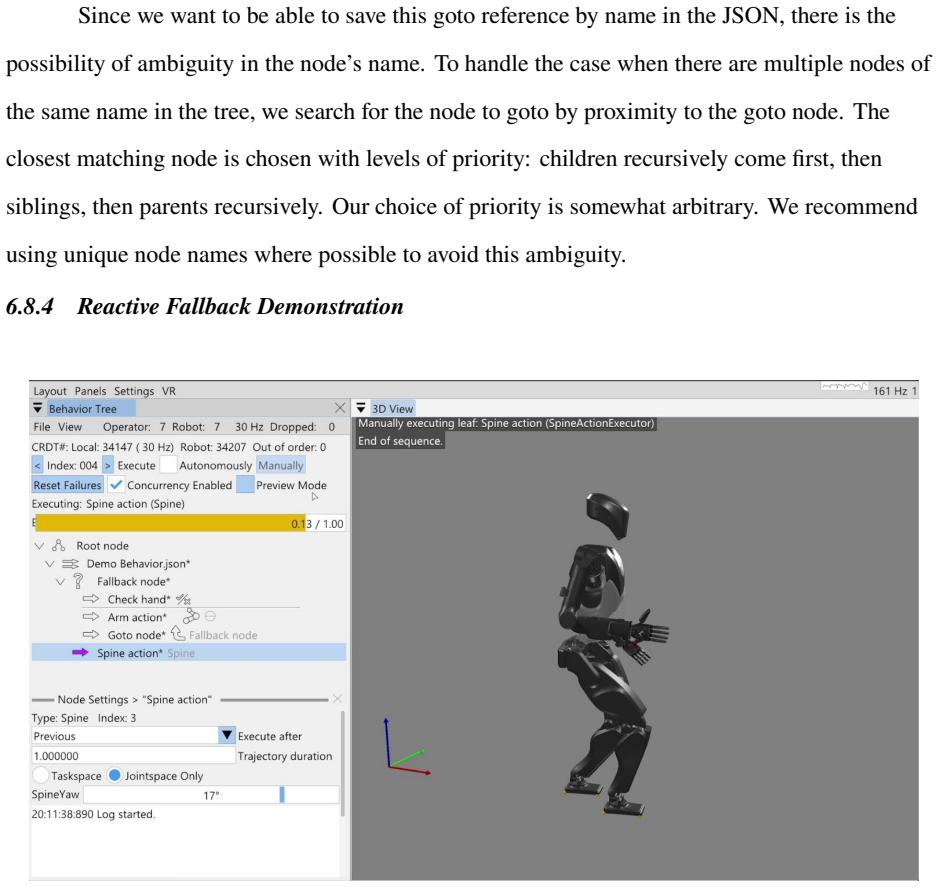
Task: Click the 'Executing: Spine action (Spine)' status text
Action: [x=108, y=504]
